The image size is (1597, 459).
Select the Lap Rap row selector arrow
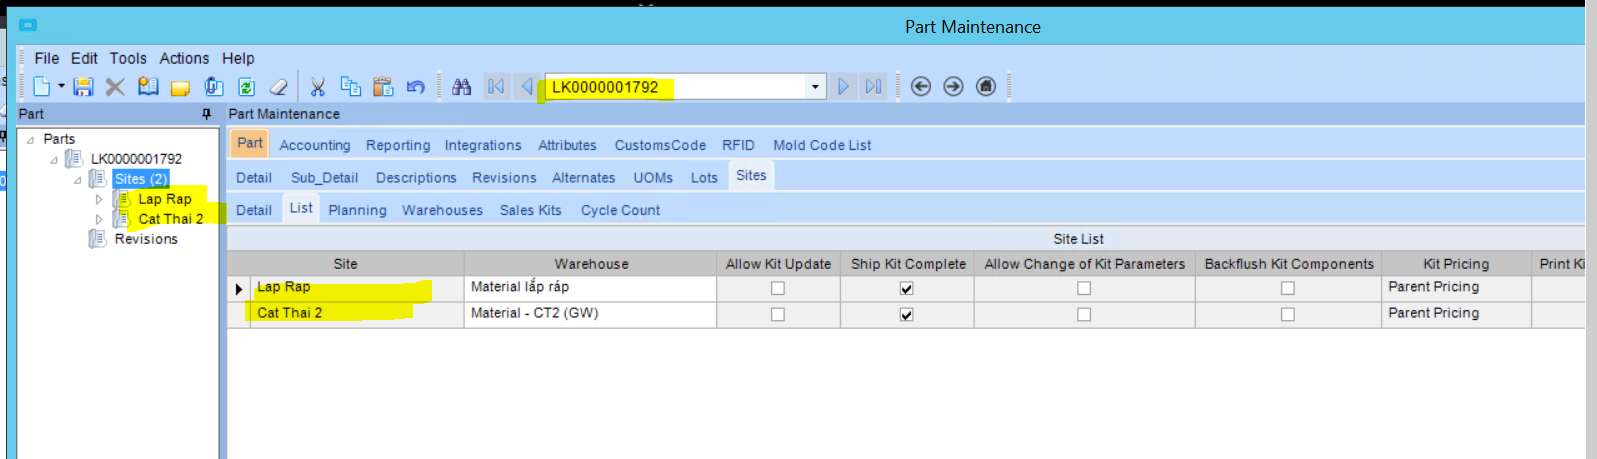click(x=238, y=289)
